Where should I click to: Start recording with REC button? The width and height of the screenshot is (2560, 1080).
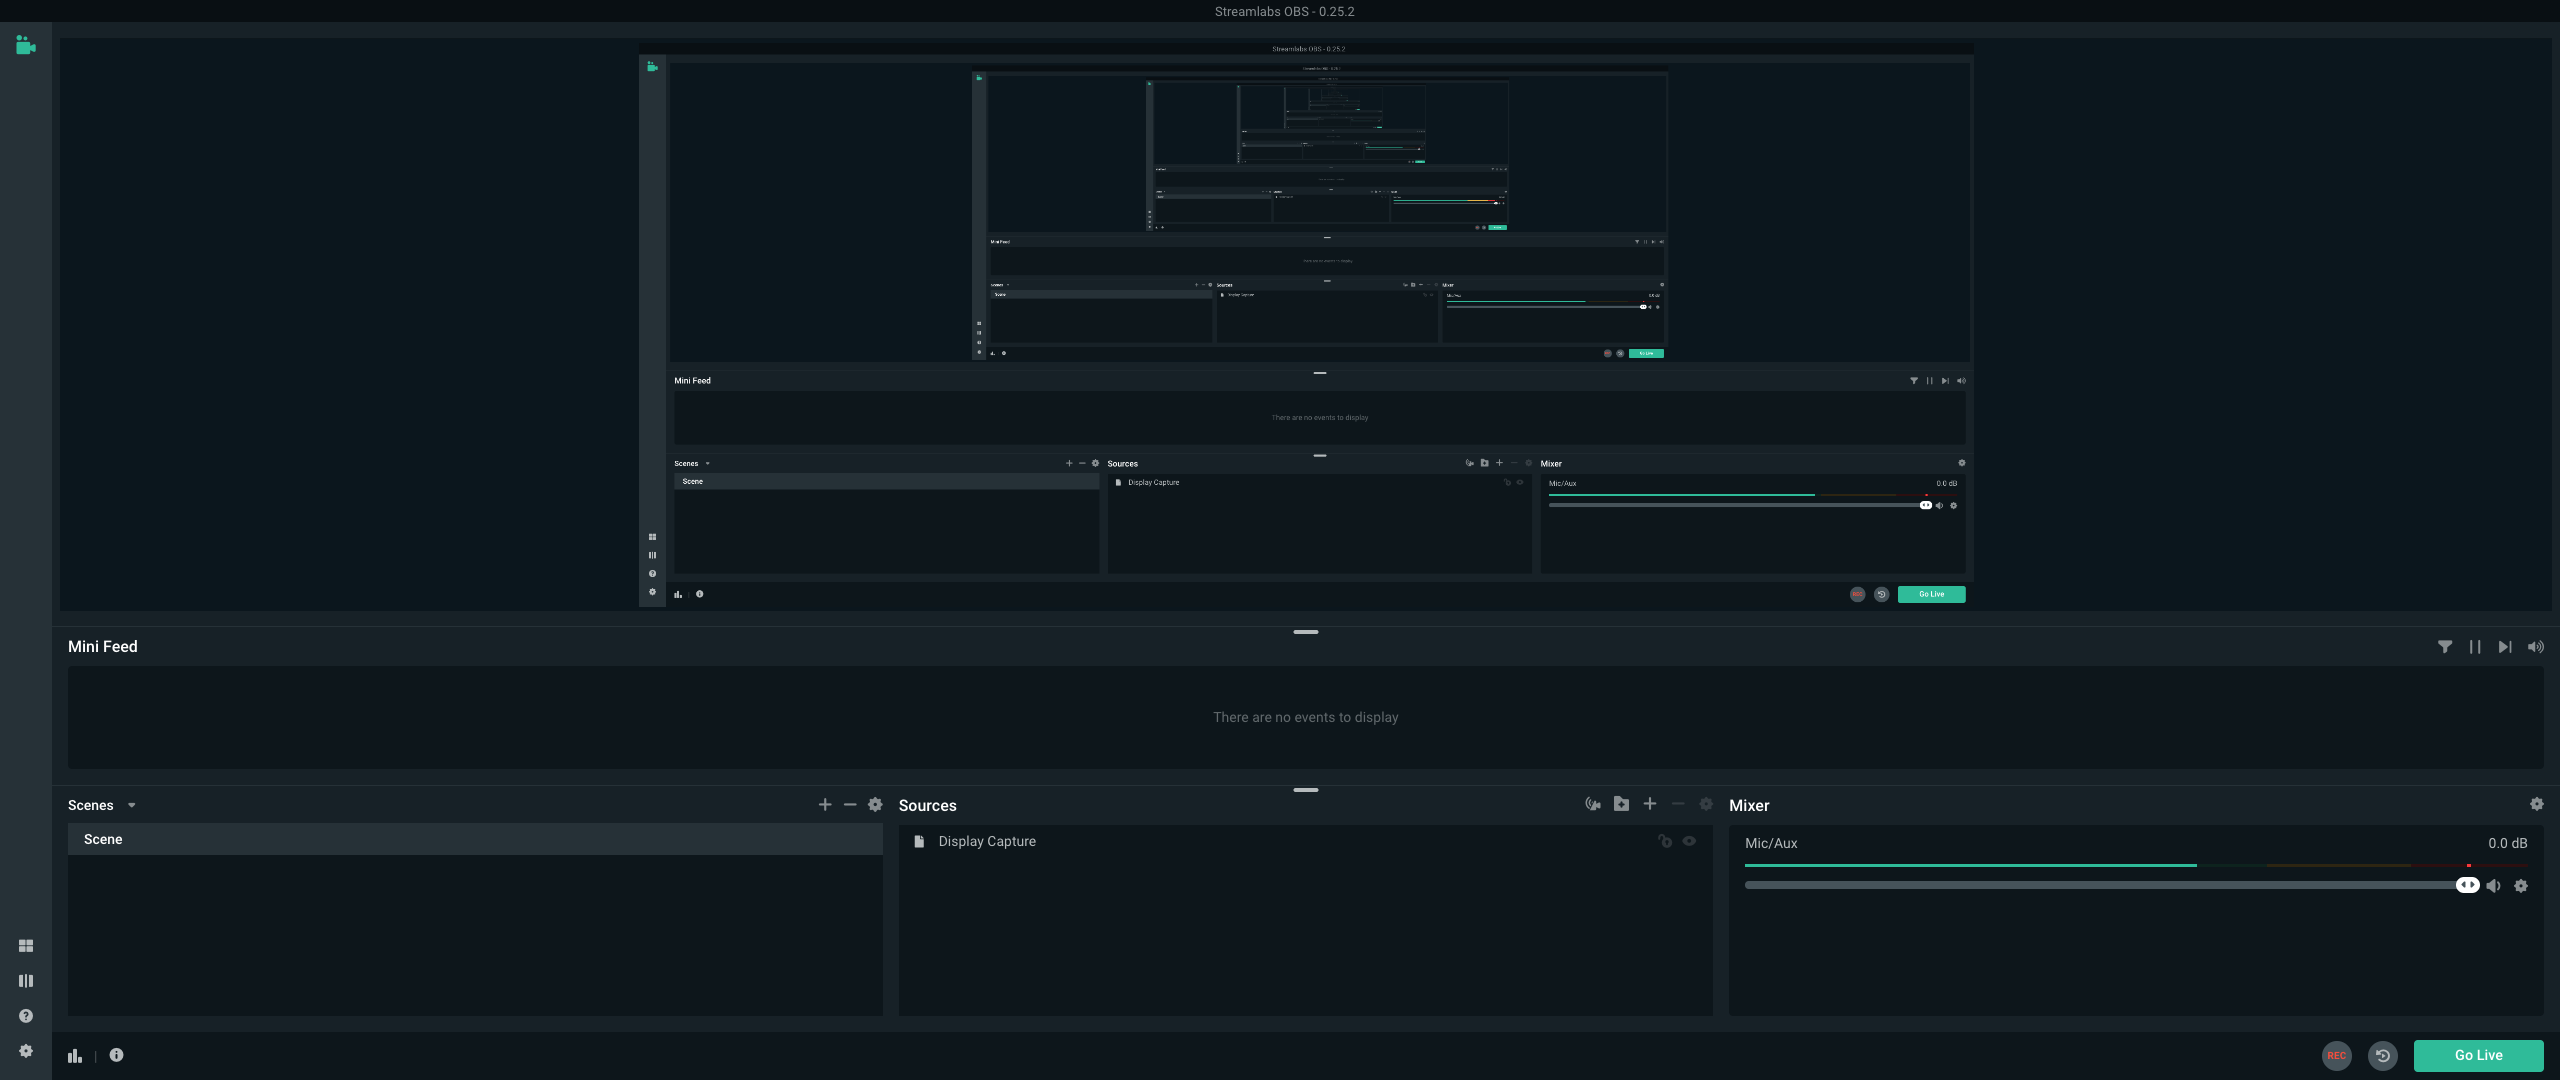2336,1055
